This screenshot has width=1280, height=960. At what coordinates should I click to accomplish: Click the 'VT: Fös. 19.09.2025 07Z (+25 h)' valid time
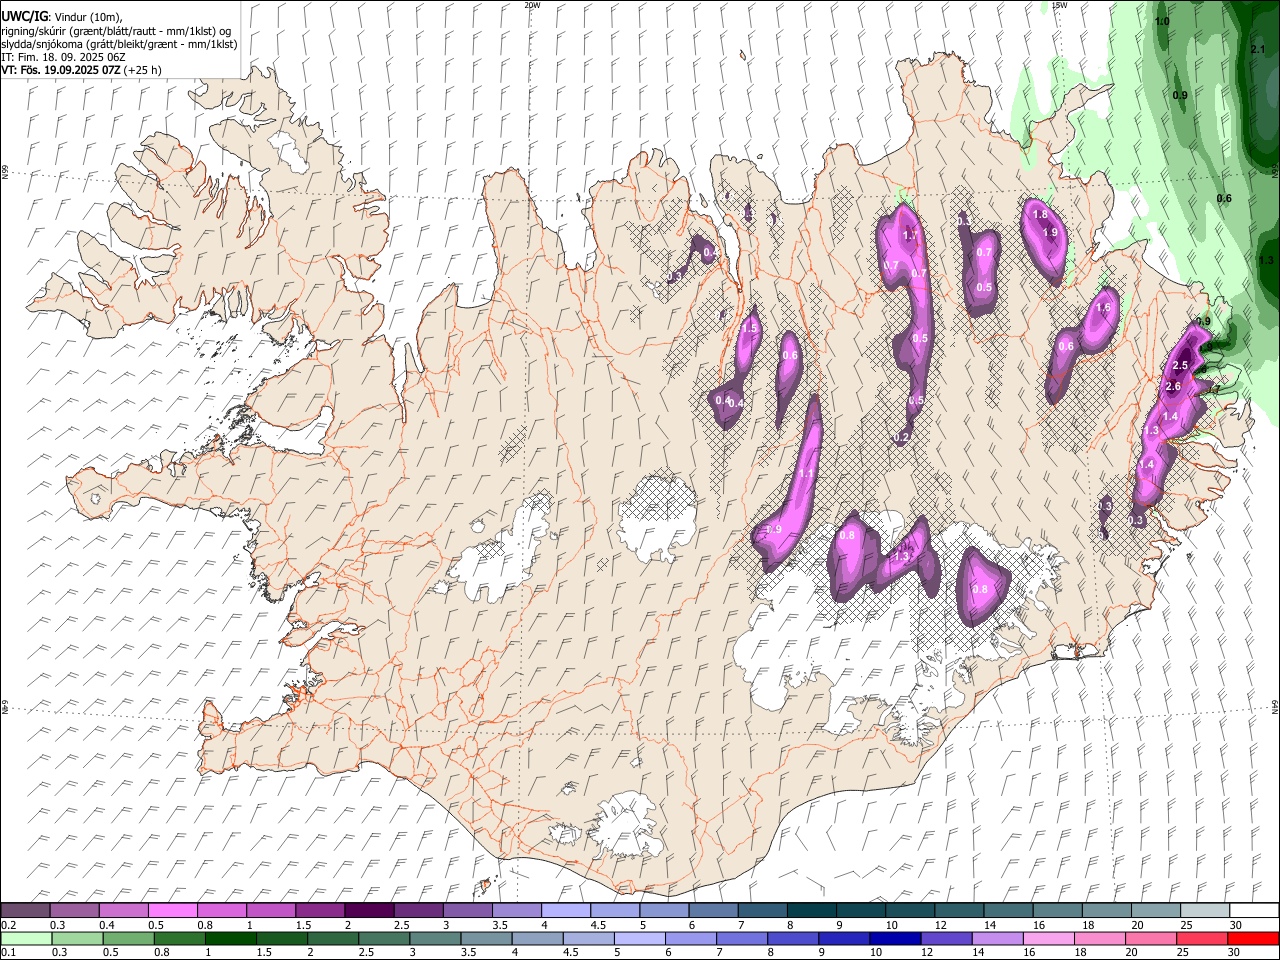(81, 70)
